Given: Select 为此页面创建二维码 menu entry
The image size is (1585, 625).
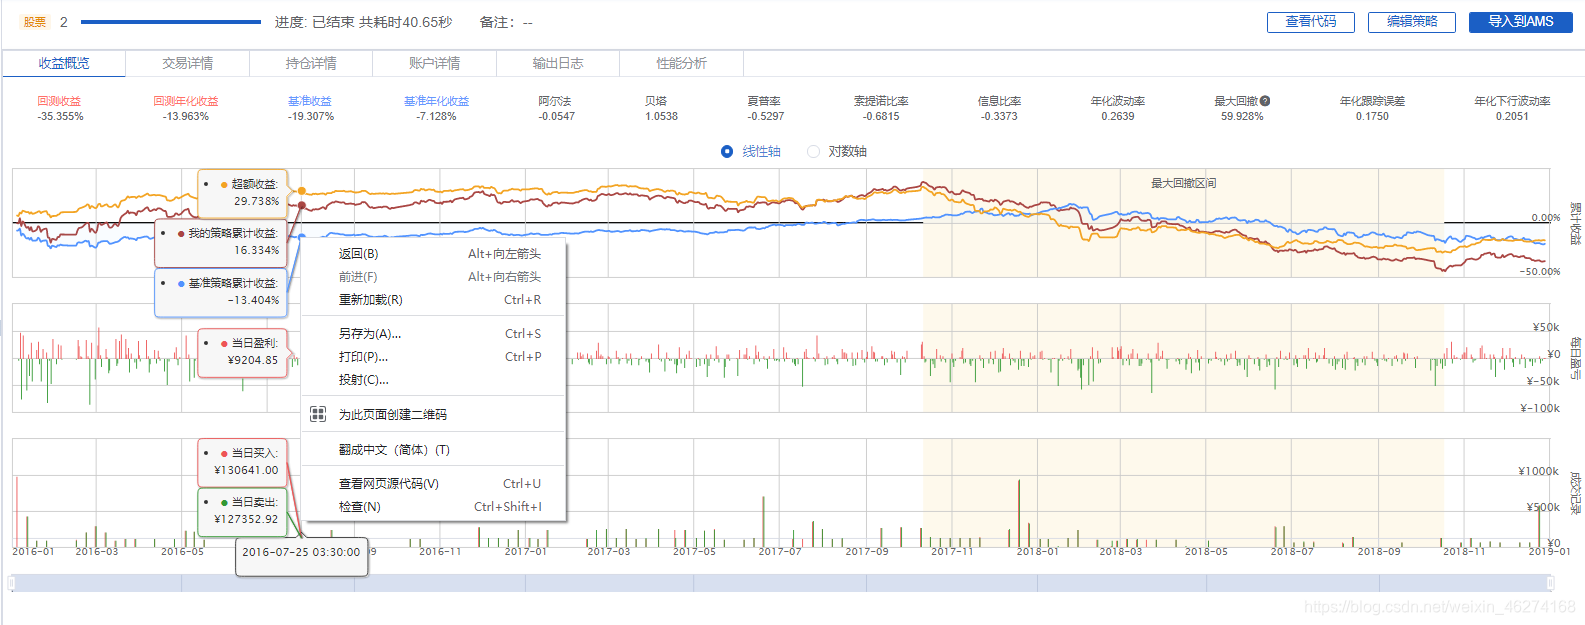Looking at the screenshot, I should [434, 414].
